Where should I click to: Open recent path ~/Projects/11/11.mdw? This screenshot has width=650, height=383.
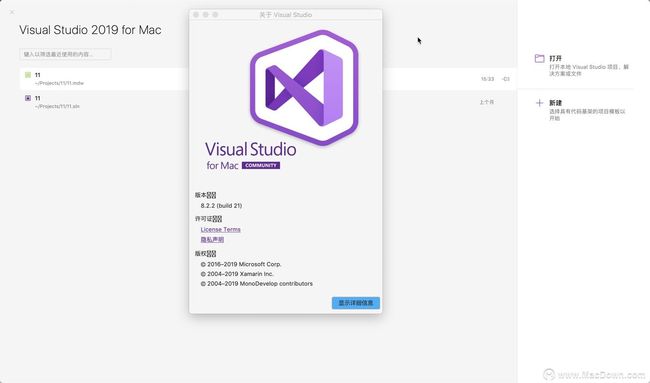point(59,83)
